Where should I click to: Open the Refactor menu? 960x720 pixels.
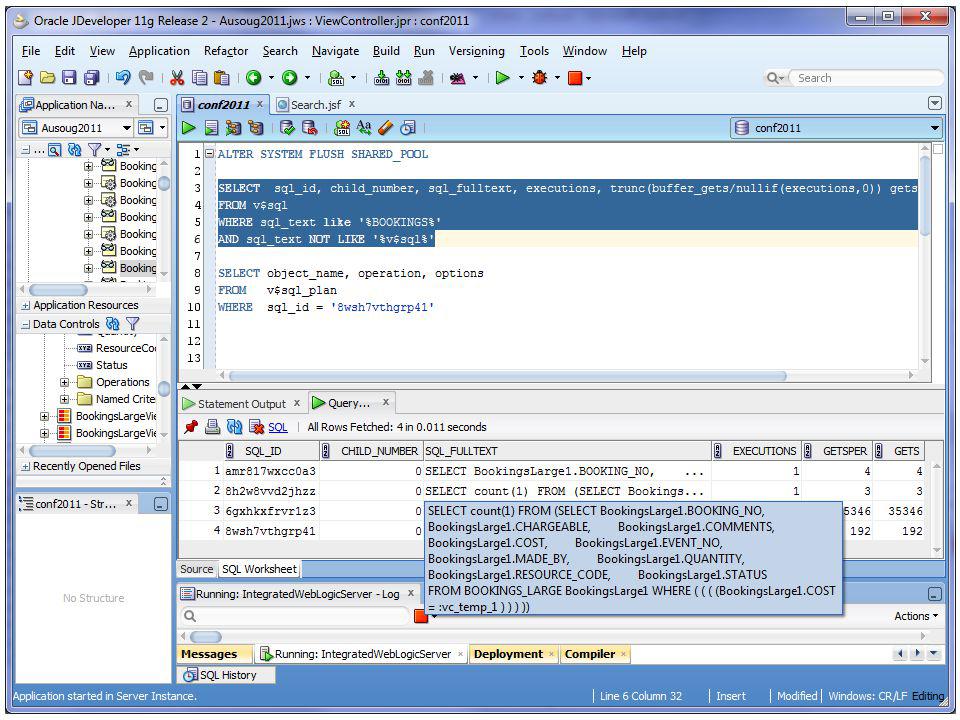[x=226, y=51]
